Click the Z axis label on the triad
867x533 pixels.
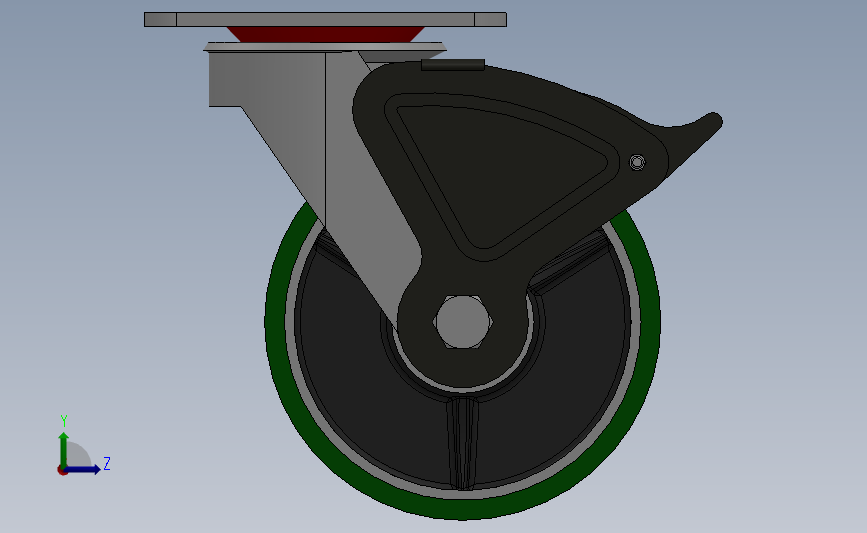tap(107, 463)
